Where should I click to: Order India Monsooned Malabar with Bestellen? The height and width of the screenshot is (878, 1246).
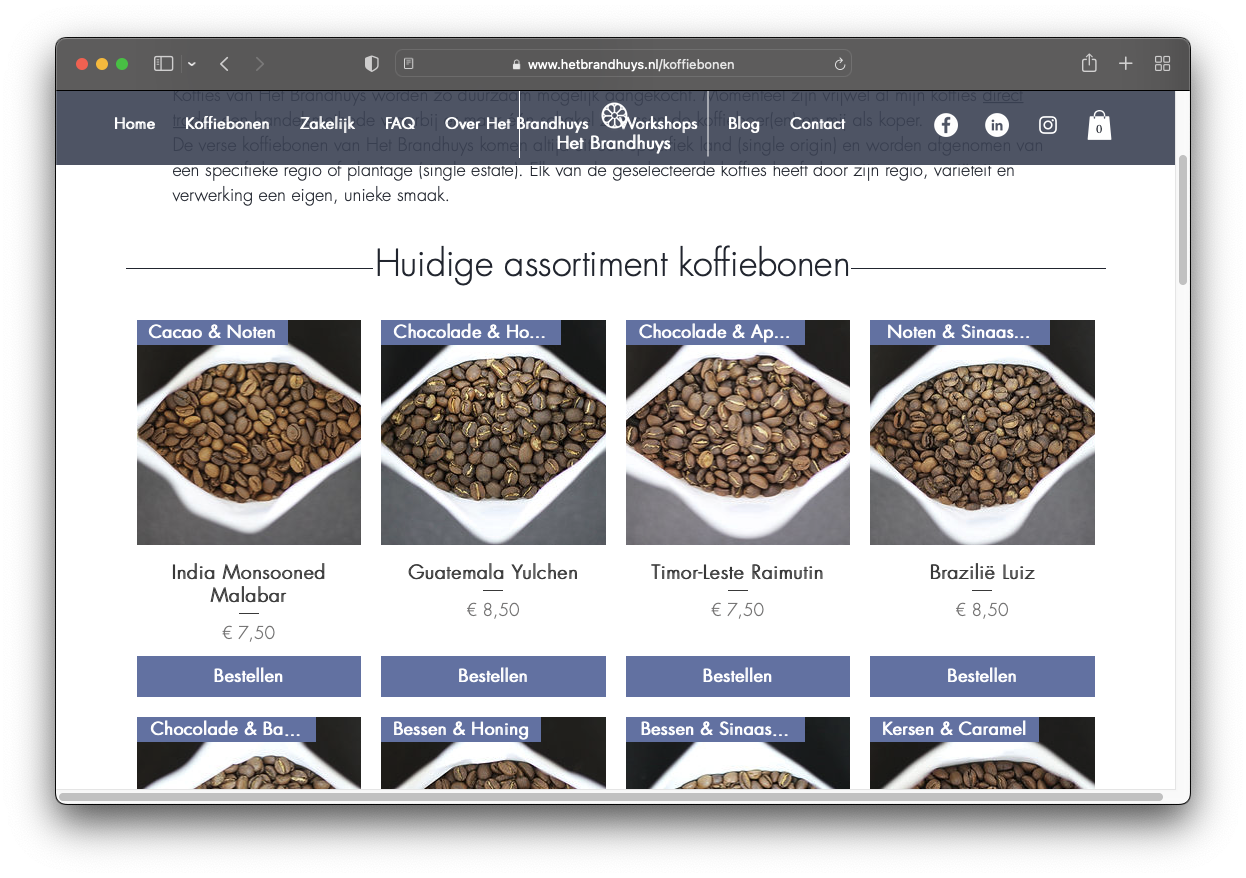[x=249, y=676]
